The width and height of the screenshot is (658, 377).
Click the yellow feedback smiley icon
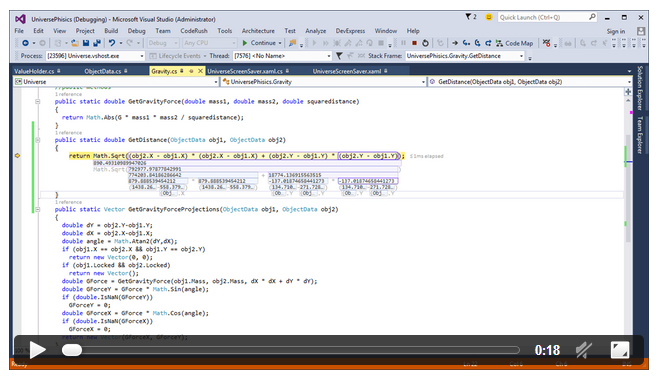click(x=488, y=17)
